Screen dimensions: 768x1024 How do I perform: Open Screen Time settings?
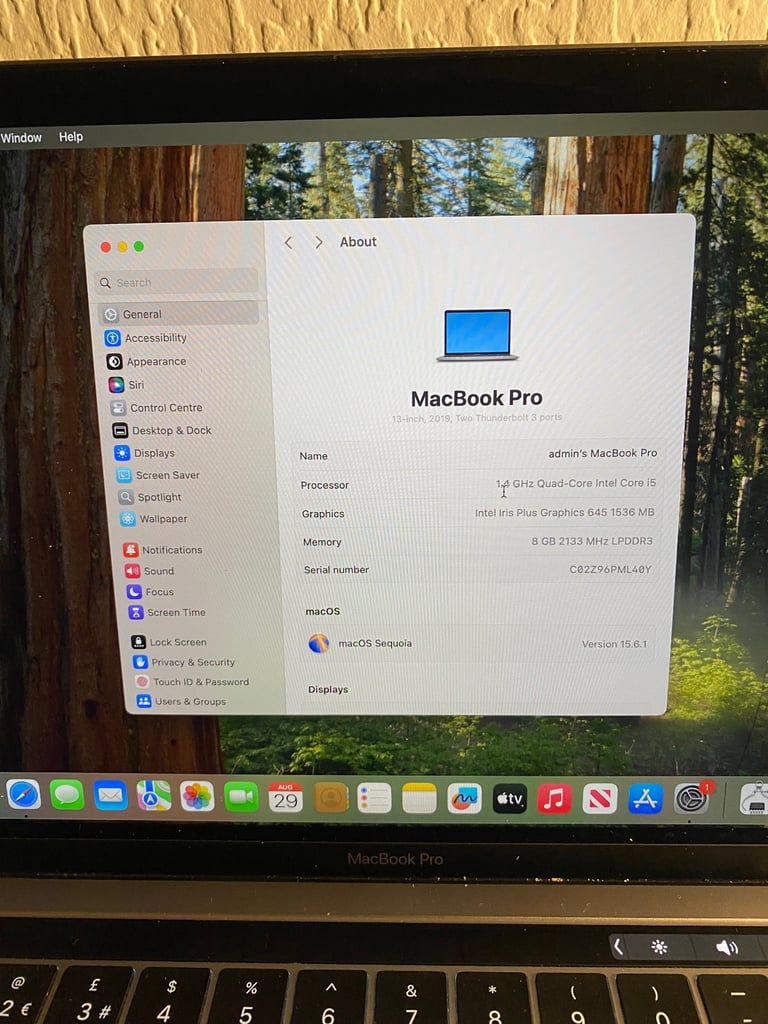click(x=167, y=613)
